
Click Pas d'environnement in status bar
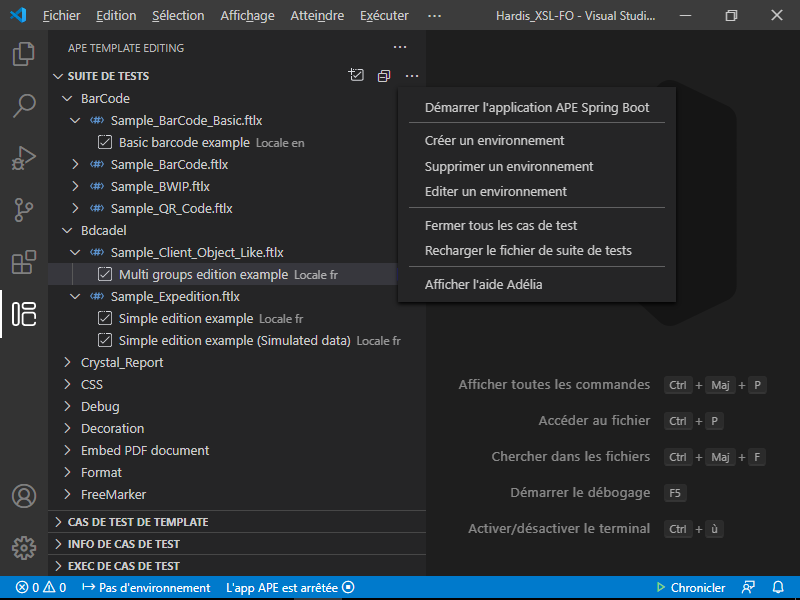146,588
